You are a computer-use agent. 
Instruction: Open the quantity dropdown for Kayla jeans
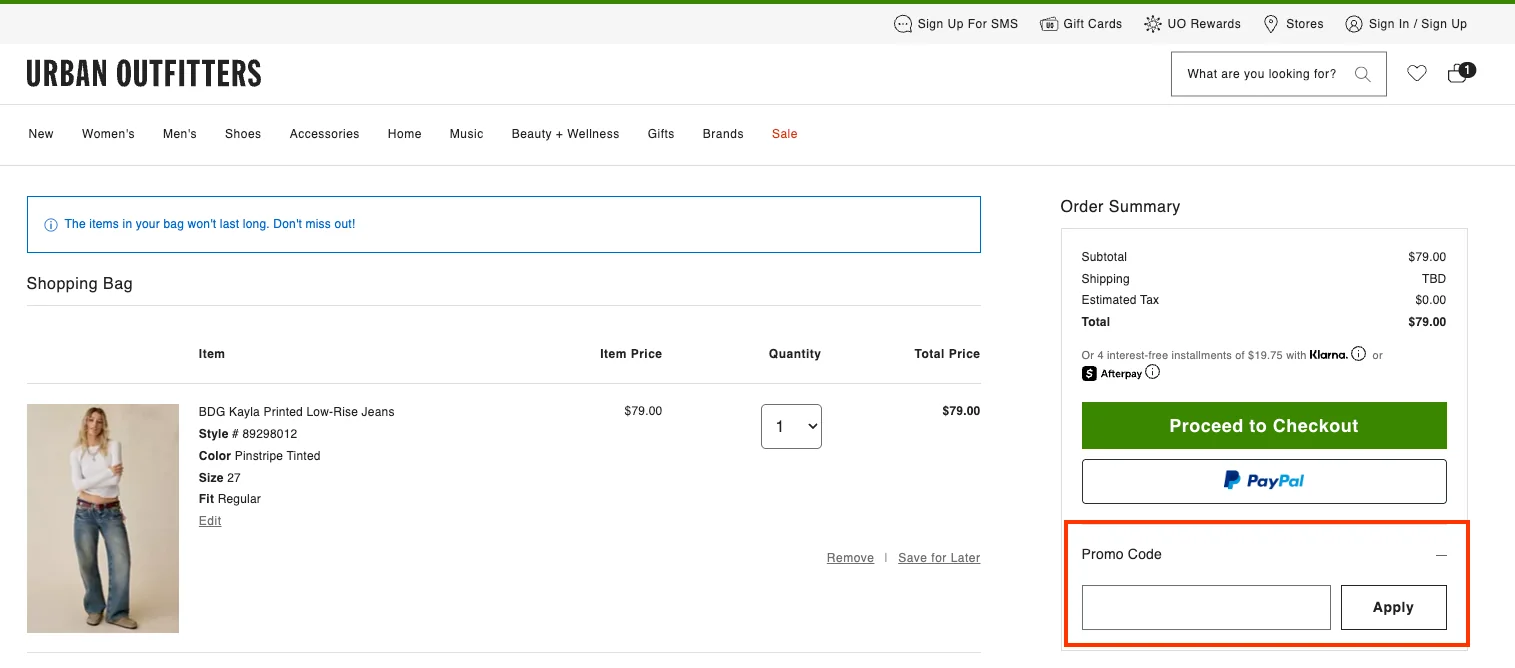point(791,426)
